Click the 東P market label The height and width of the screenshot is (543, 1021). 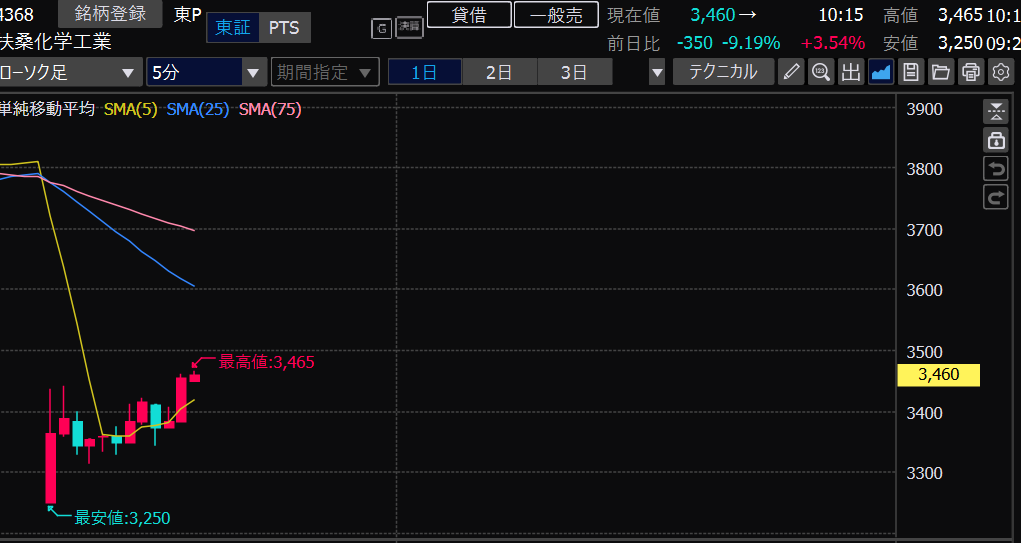[x=188, y=14]
